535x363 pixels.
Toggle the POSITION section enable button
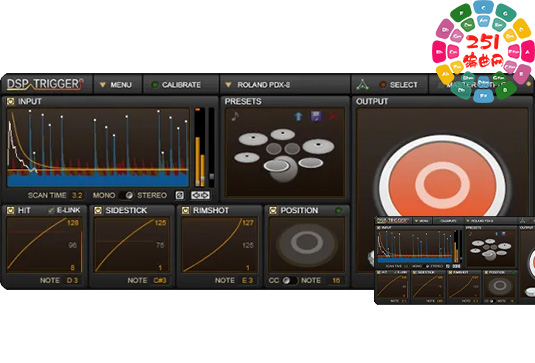273,210
